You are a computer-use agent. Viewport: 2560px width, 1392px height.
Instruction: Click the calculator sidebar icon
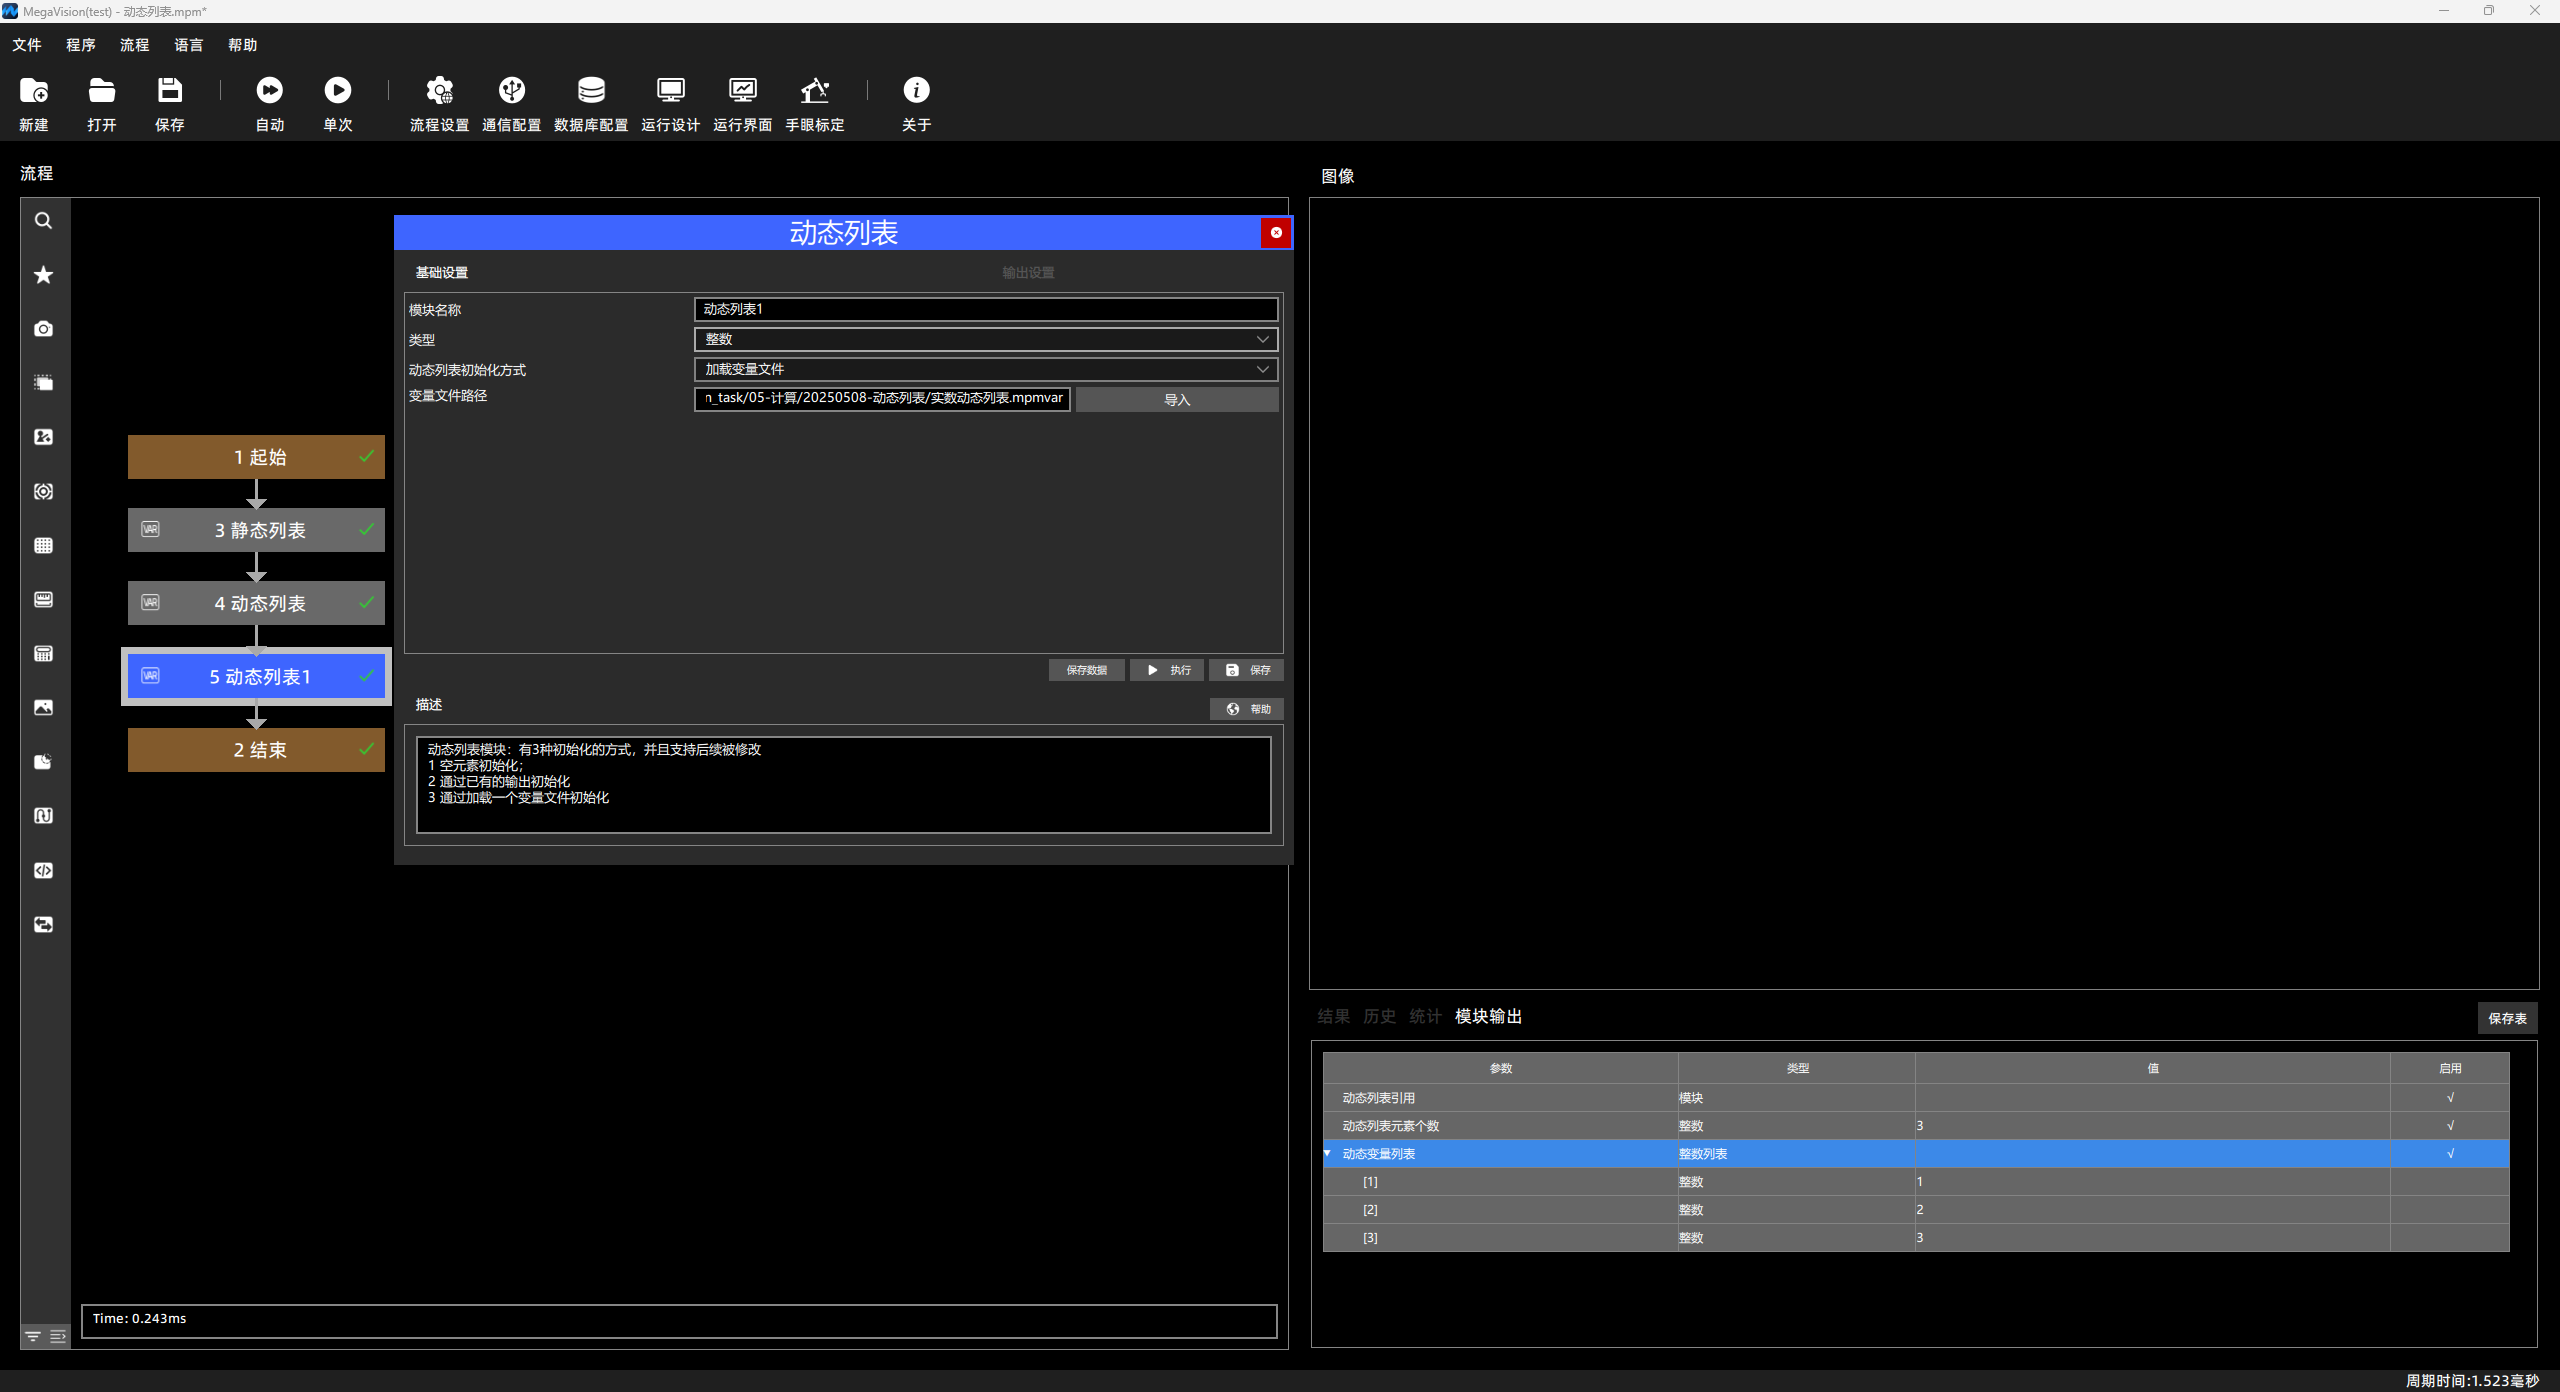(44, 654)
